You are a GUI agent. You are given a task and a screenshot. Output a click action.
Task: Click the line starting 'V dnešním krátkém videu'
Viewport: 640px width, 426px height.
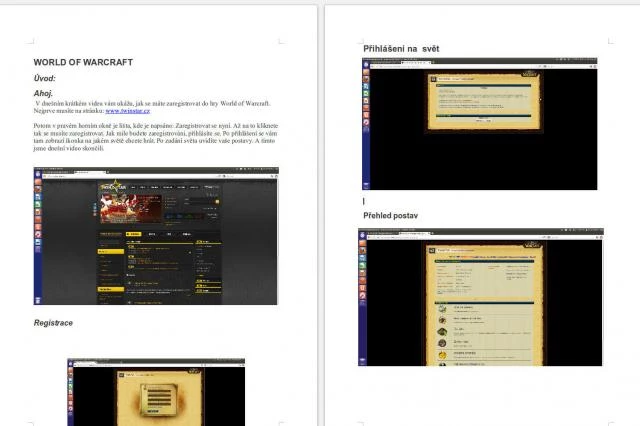(x=153, y=104)
